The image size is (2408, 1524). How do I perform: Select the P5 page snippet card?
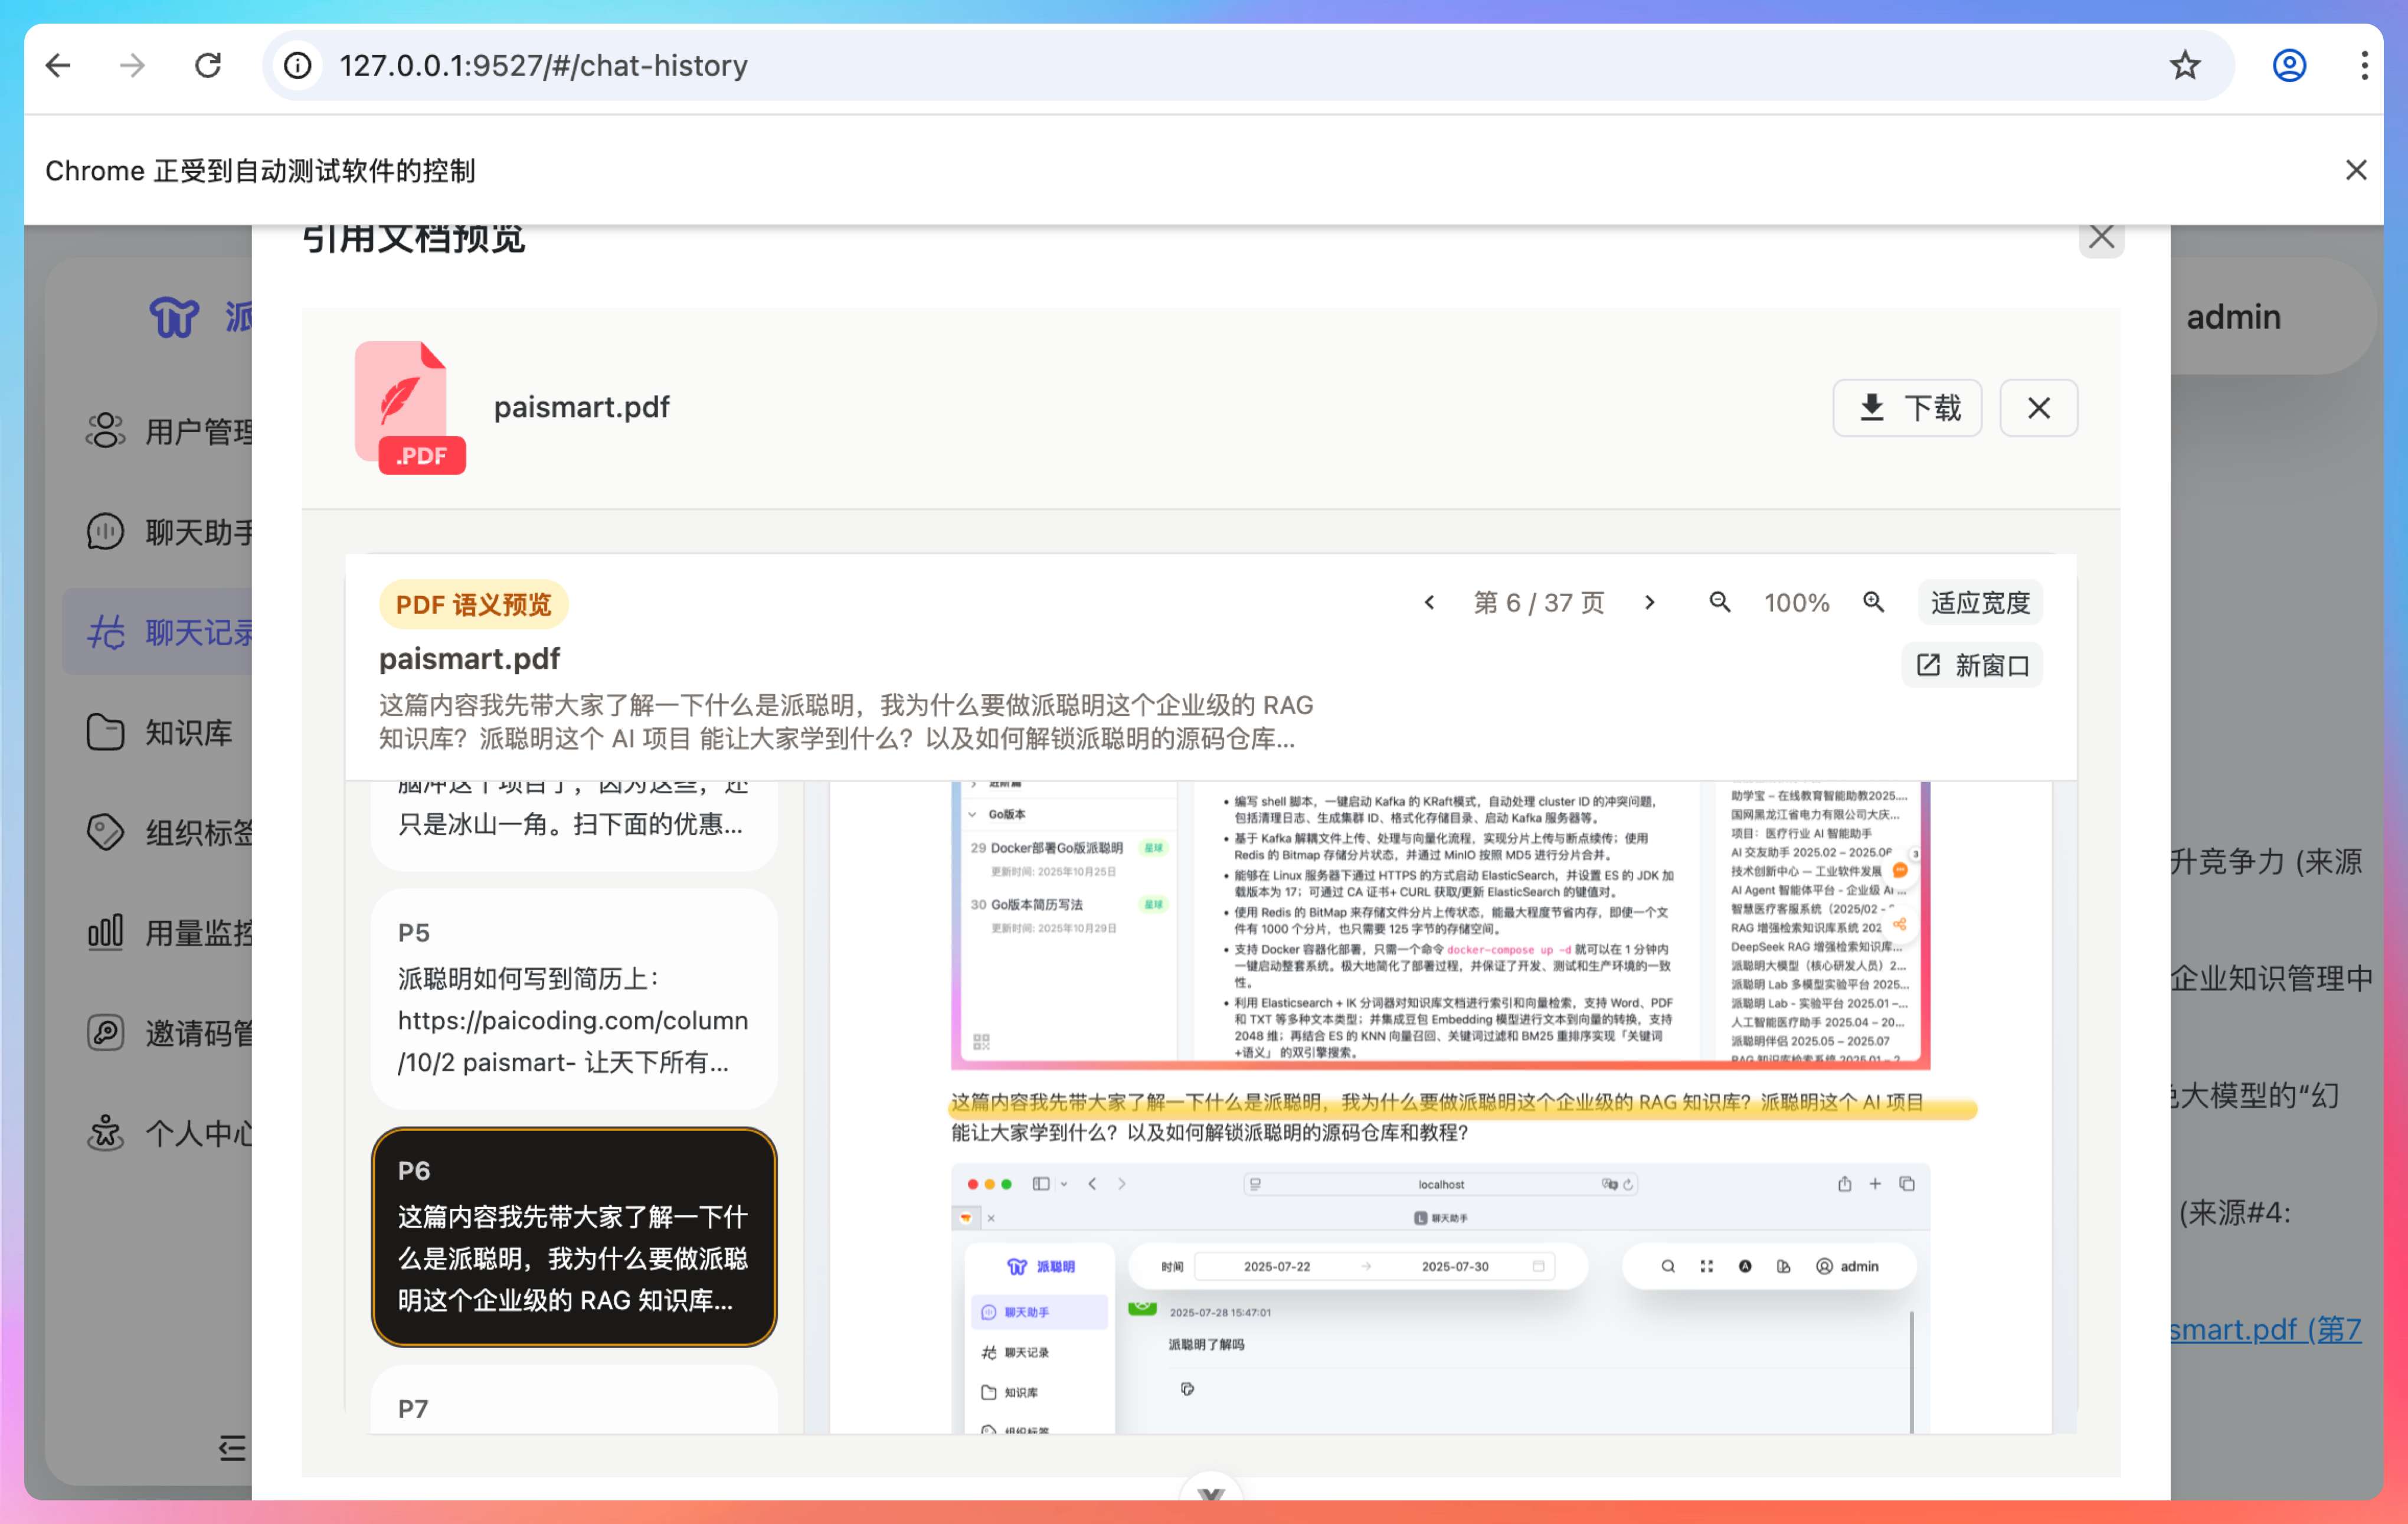[573, 998]
